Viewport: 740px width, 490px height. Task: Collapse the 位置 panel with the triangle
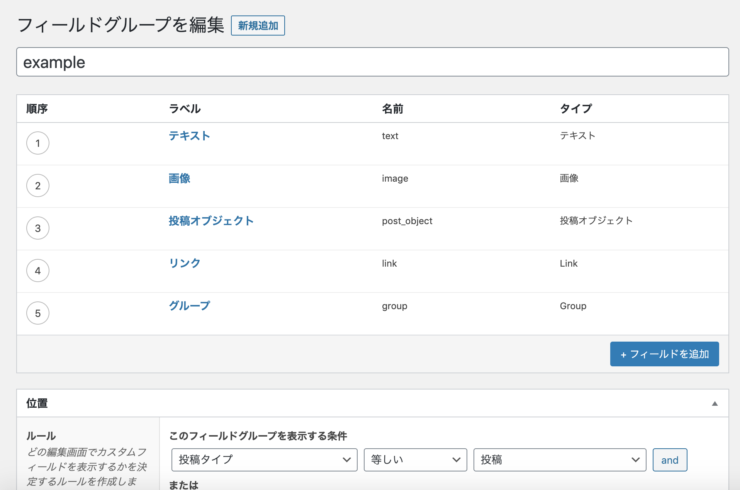pos(715,404)
